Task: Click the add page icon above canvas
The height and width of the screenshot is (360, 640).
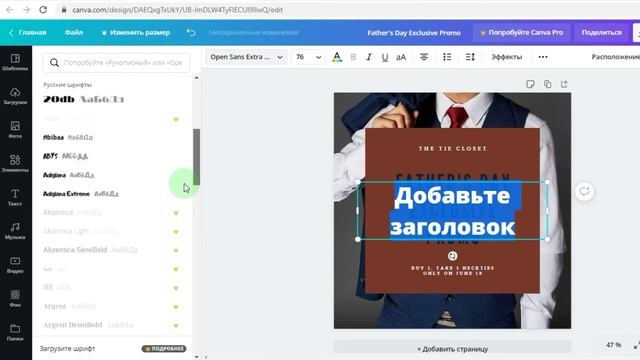Action: (x=564, y=84)
